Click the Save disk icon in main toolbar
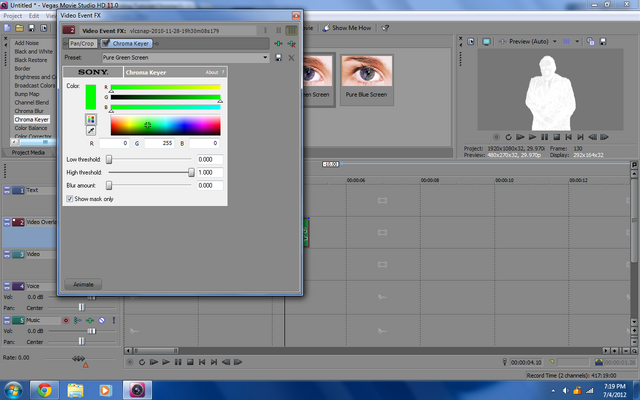This screenshot has width=640, height=400. [x=31, y=28]
